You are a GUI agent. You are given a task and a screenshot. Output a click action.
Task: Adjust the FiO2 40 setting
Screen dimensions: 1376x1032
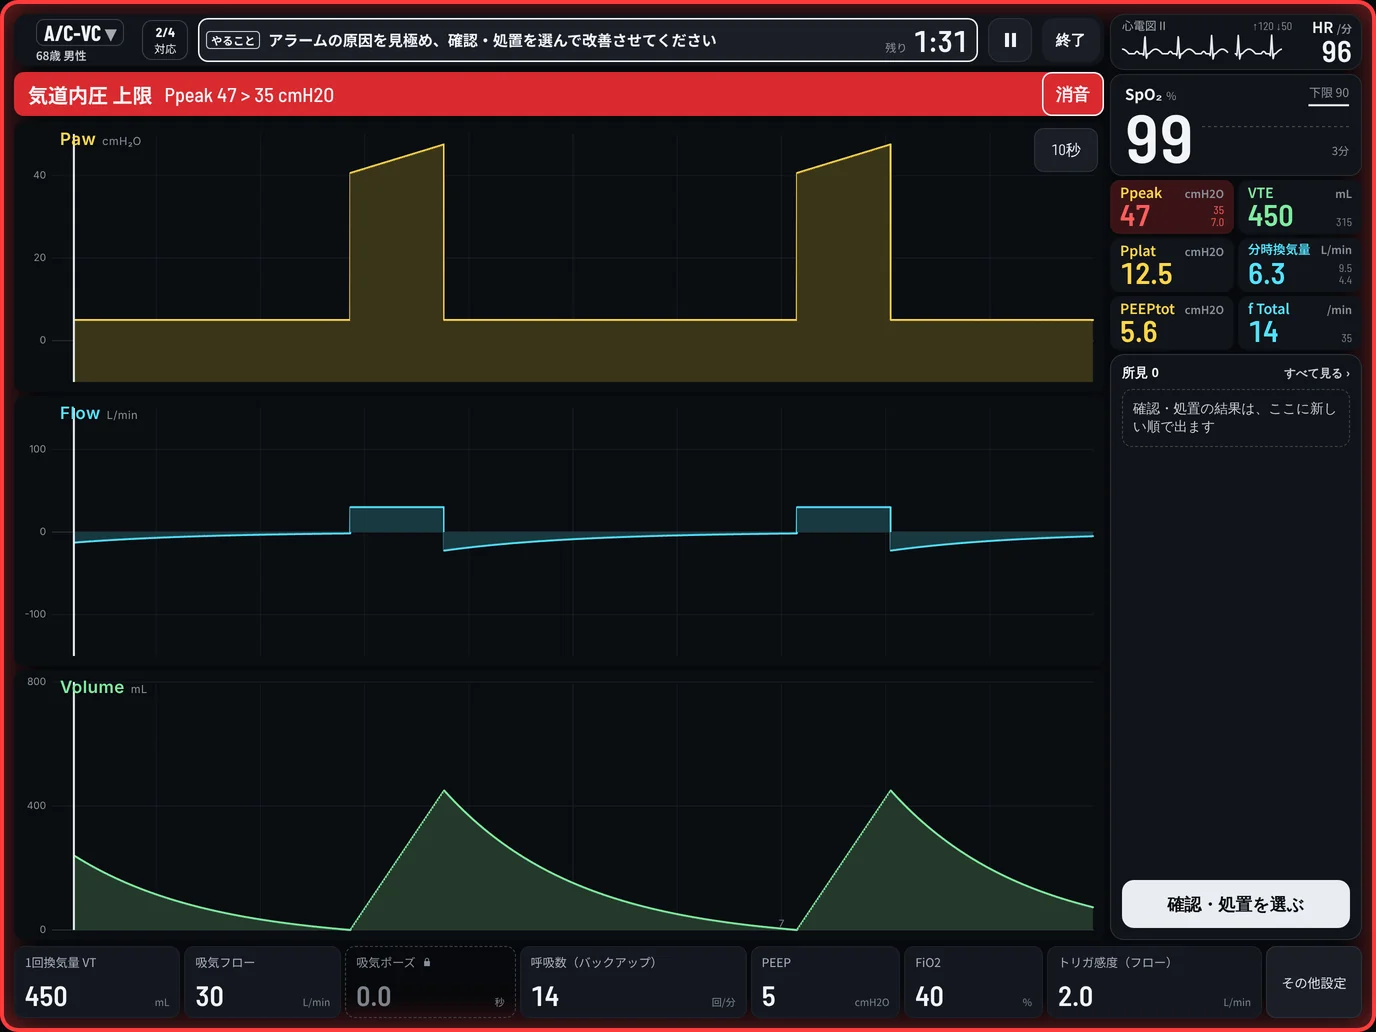(973, 982)
